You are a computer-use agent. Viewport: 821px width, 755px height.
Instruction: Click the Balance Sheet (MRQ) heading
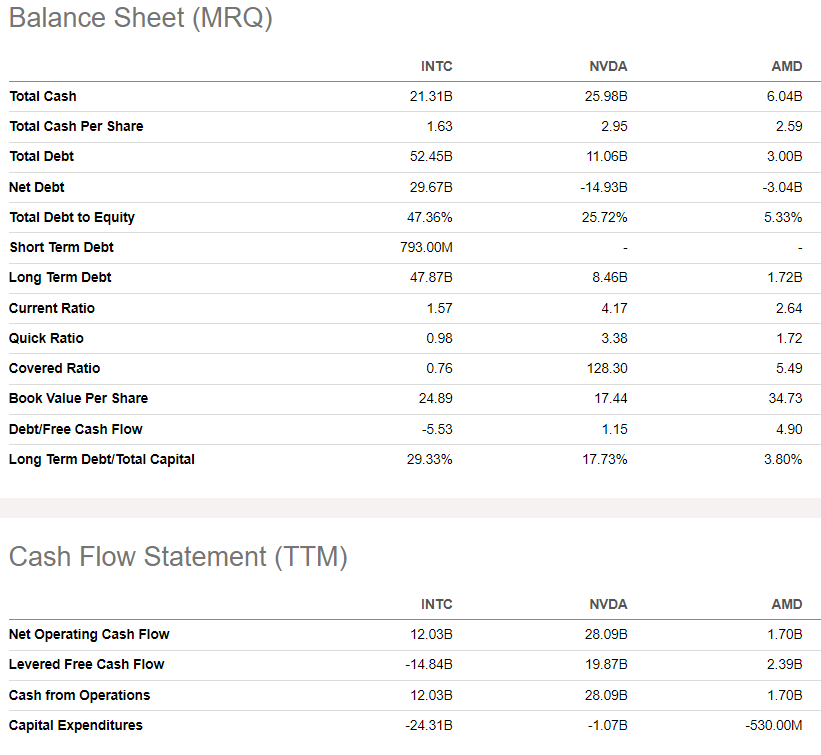141,18
